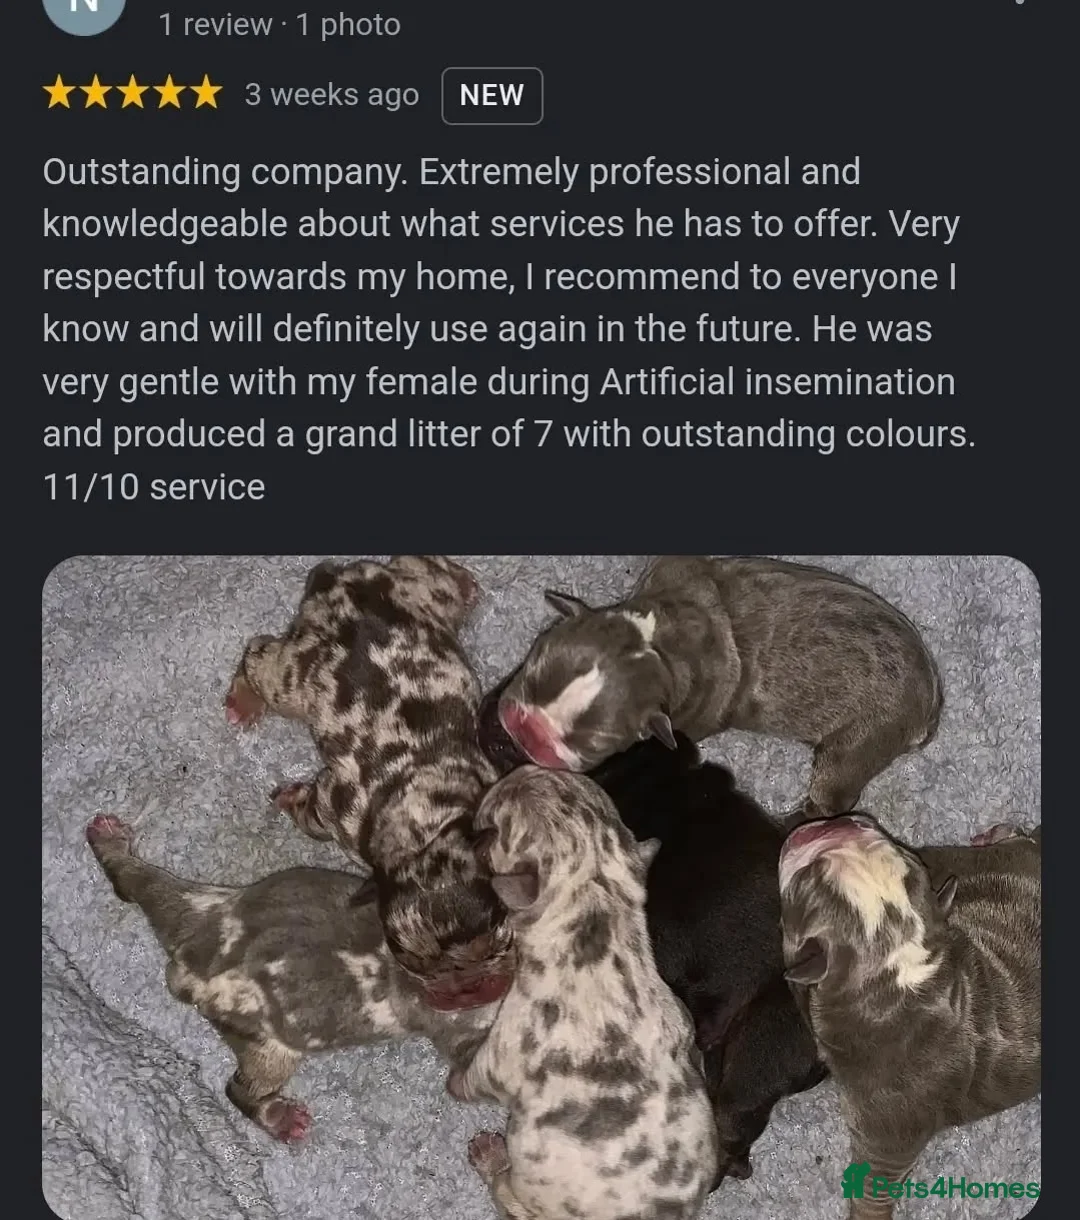The height and width of the screenshot is (1220, 1080).
Task: Click the green Pets4Homes paw logo icon
Action: [855, 1181]
